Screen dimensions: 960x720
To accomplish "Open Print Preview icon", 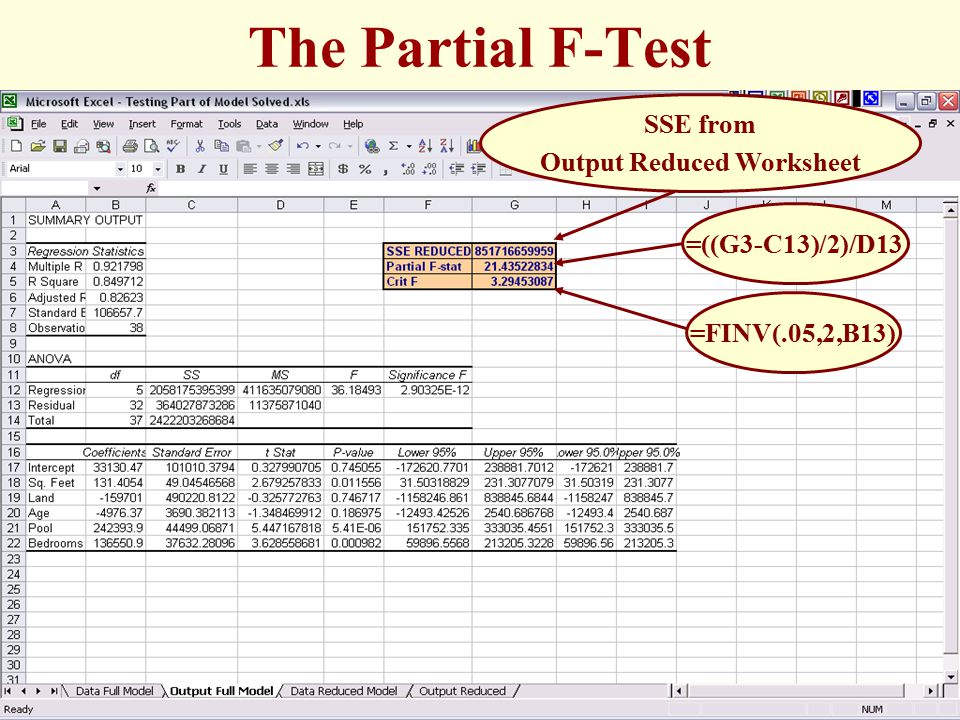I will (x=151, y=146).
